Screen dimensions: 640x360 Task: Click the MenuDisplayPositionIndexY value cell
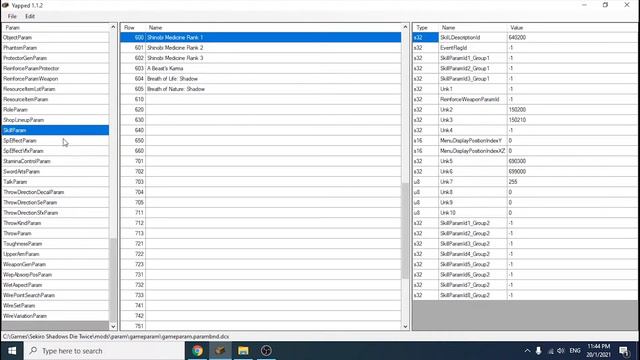572,140
